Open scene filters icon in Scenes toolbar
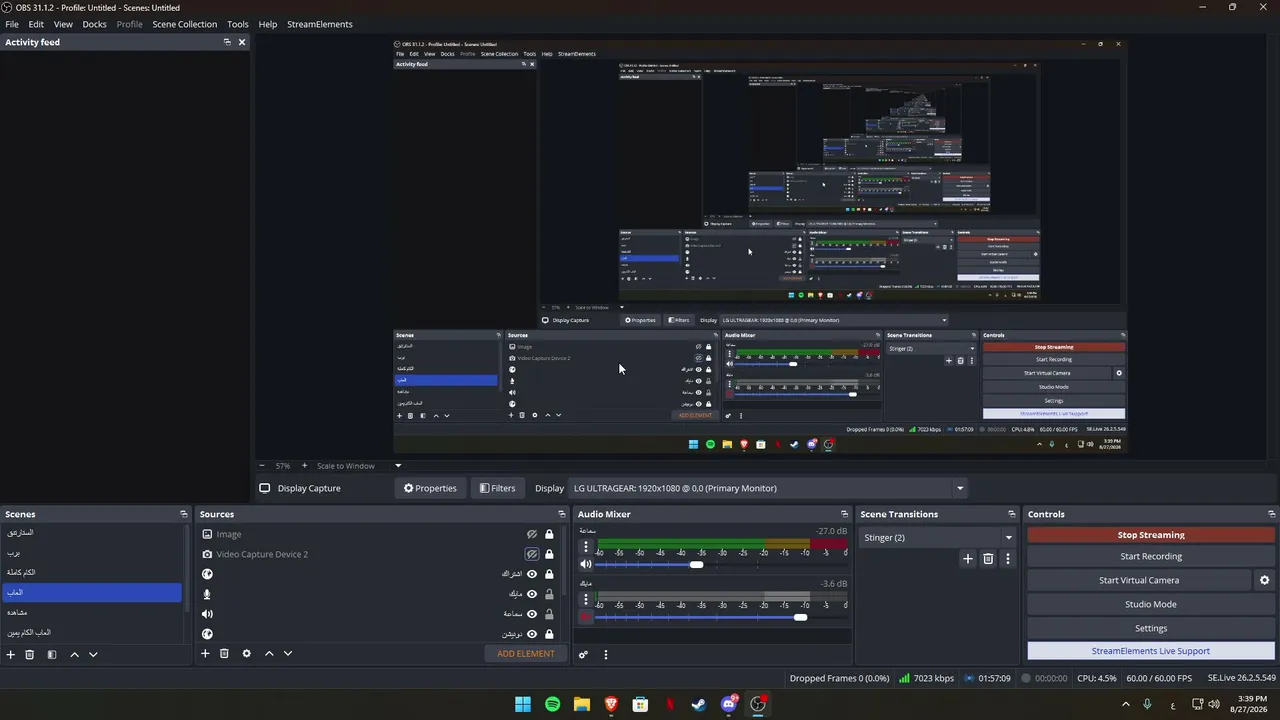 (x=52, y=654)
